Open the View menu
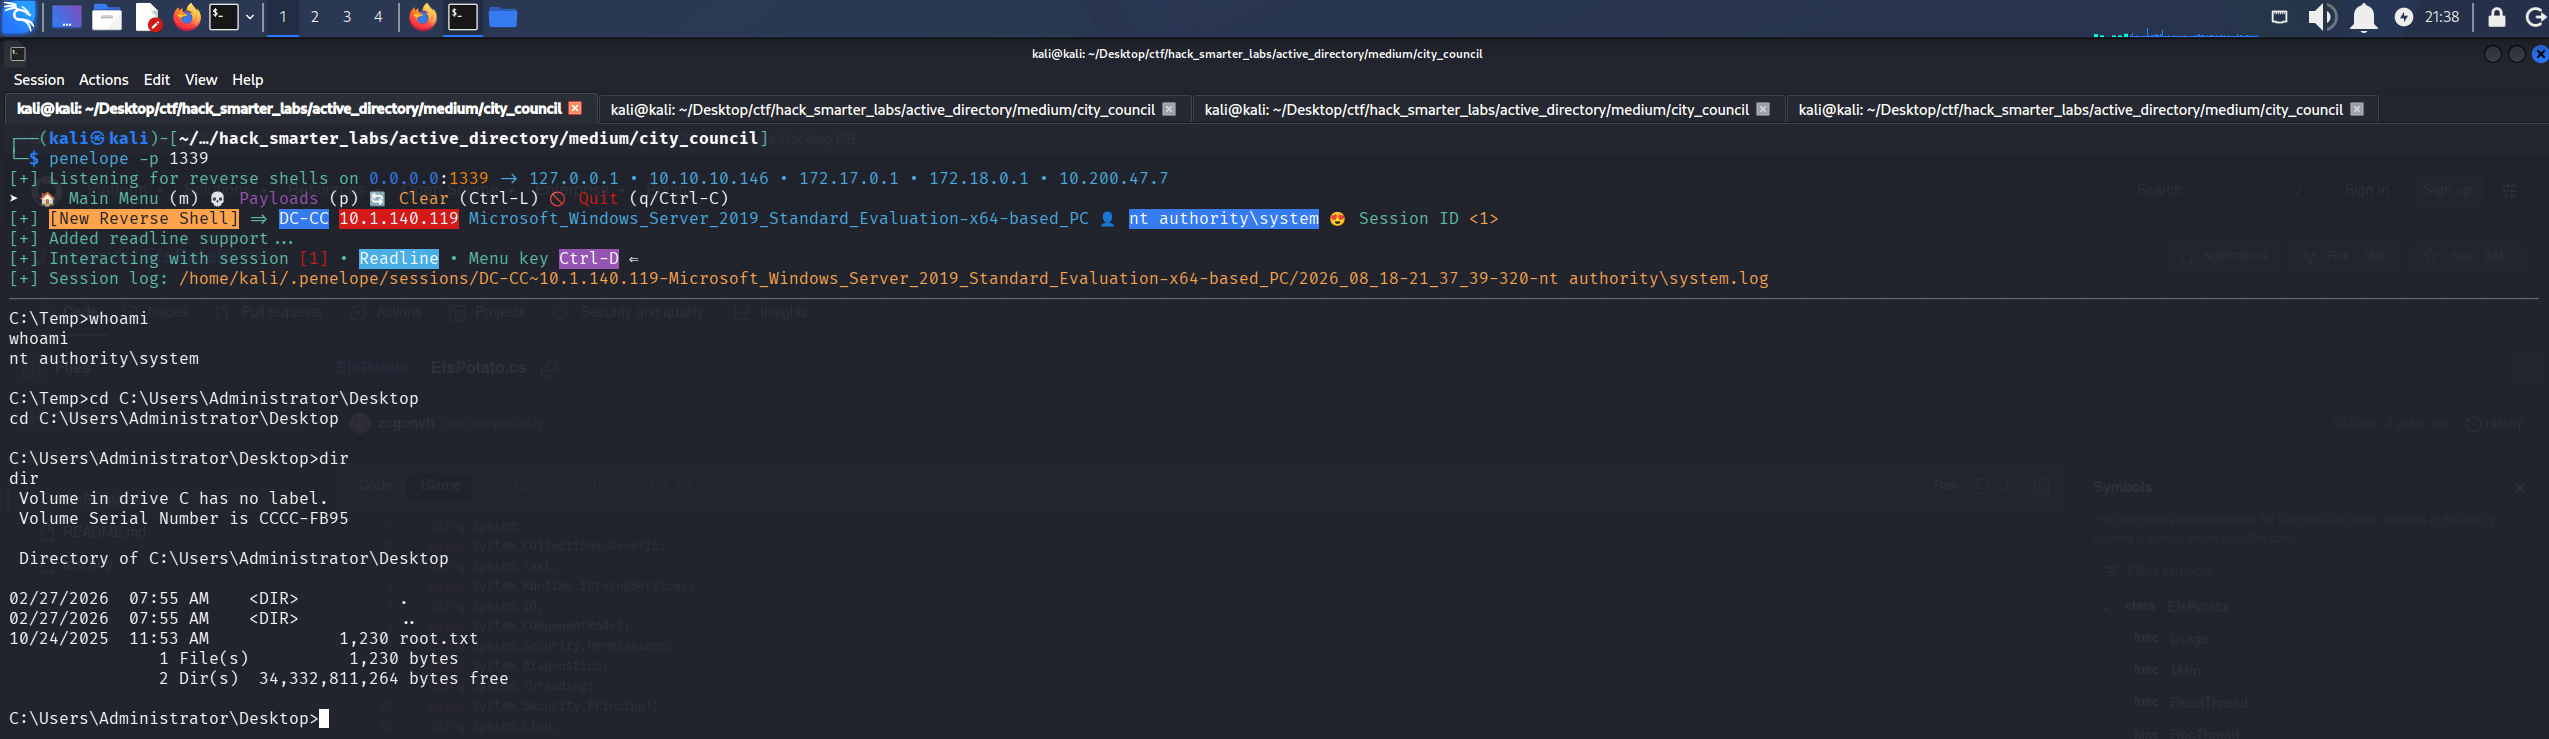Viewport: 2549px width, 739px height. tap(201, 80)
